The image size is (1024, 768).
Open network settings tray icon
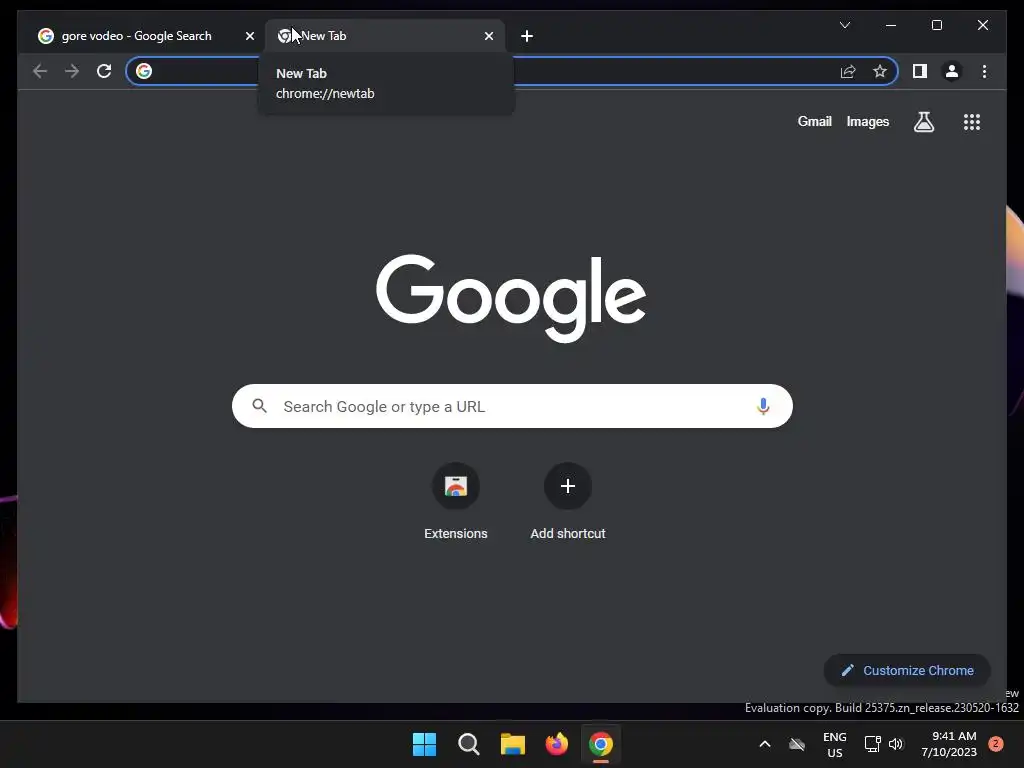coord(872,744)
